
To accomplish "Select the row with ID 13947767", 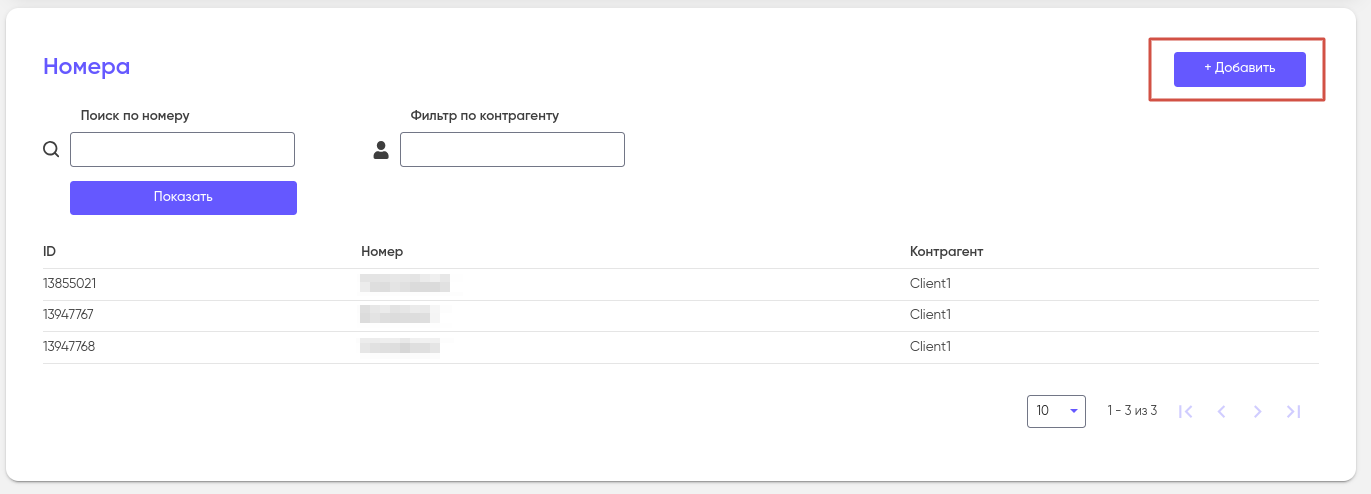I will [x=69, y=314].
